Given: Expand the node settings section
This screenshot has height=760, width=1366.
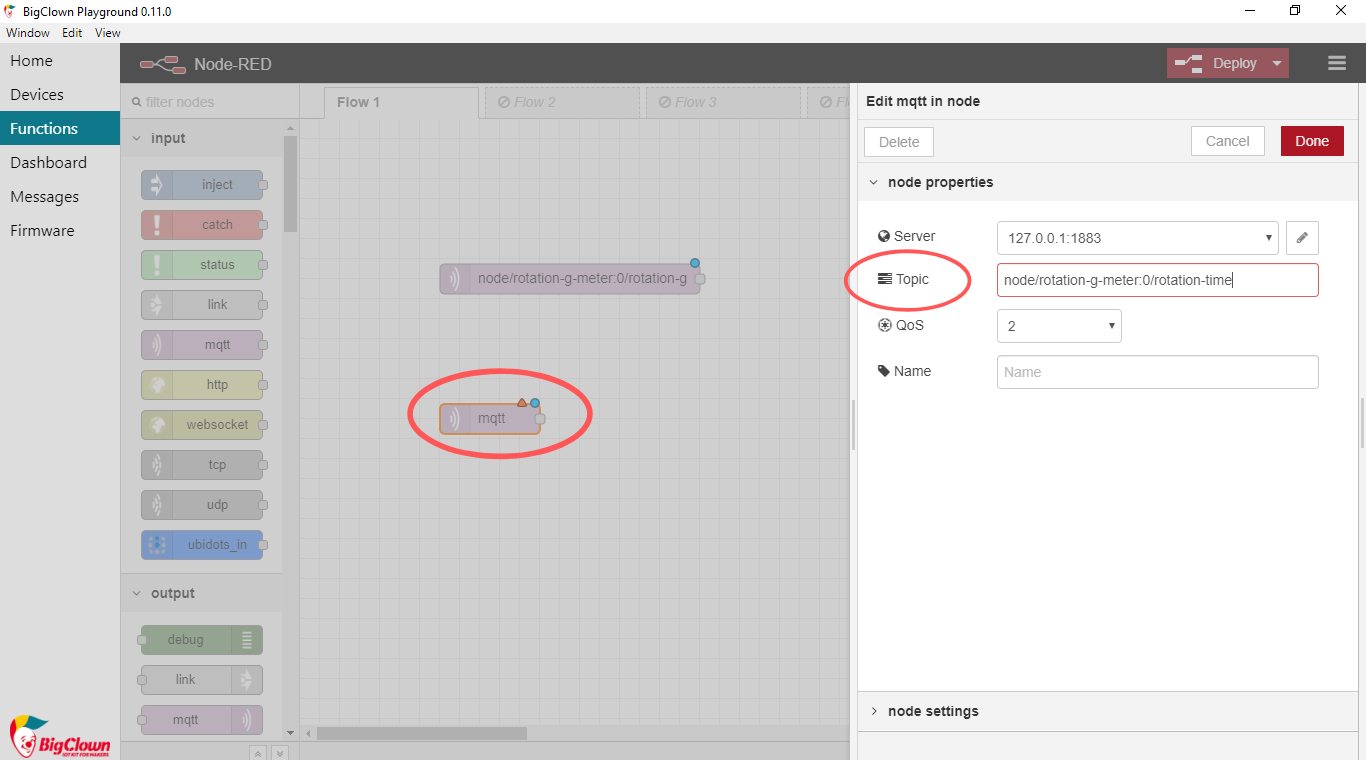Looking at the screenshot, I should pos(1108,711).
